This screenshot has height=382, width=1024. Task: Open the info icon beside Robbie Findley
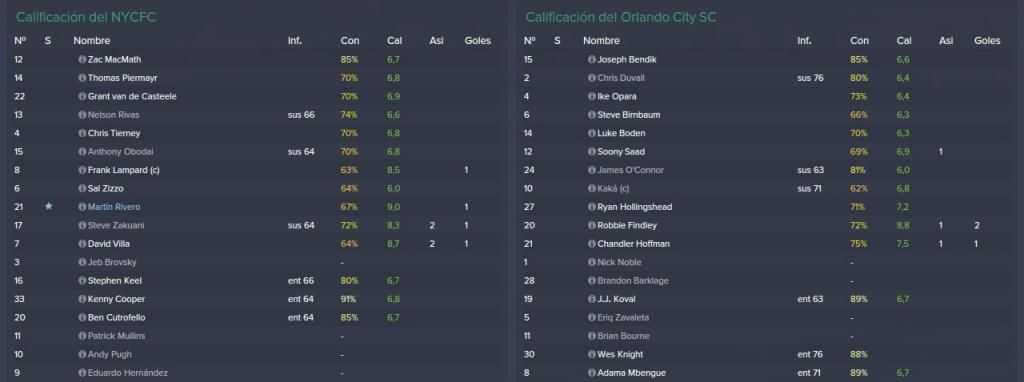point(592,225)
